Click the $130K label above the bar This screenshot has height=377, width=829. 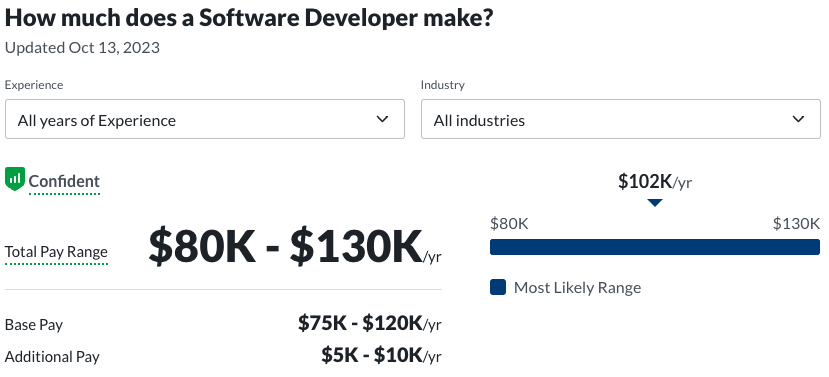click(x=796, y=224)
